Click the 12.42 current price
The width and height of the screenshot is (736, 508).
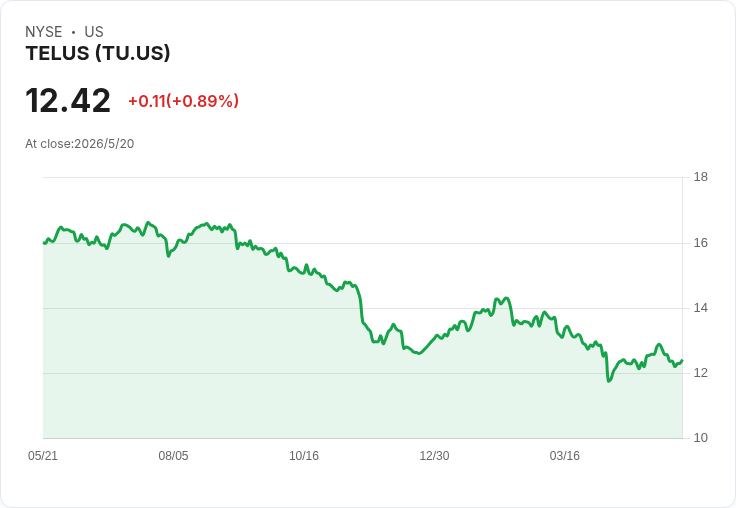[x=68, y=100]
